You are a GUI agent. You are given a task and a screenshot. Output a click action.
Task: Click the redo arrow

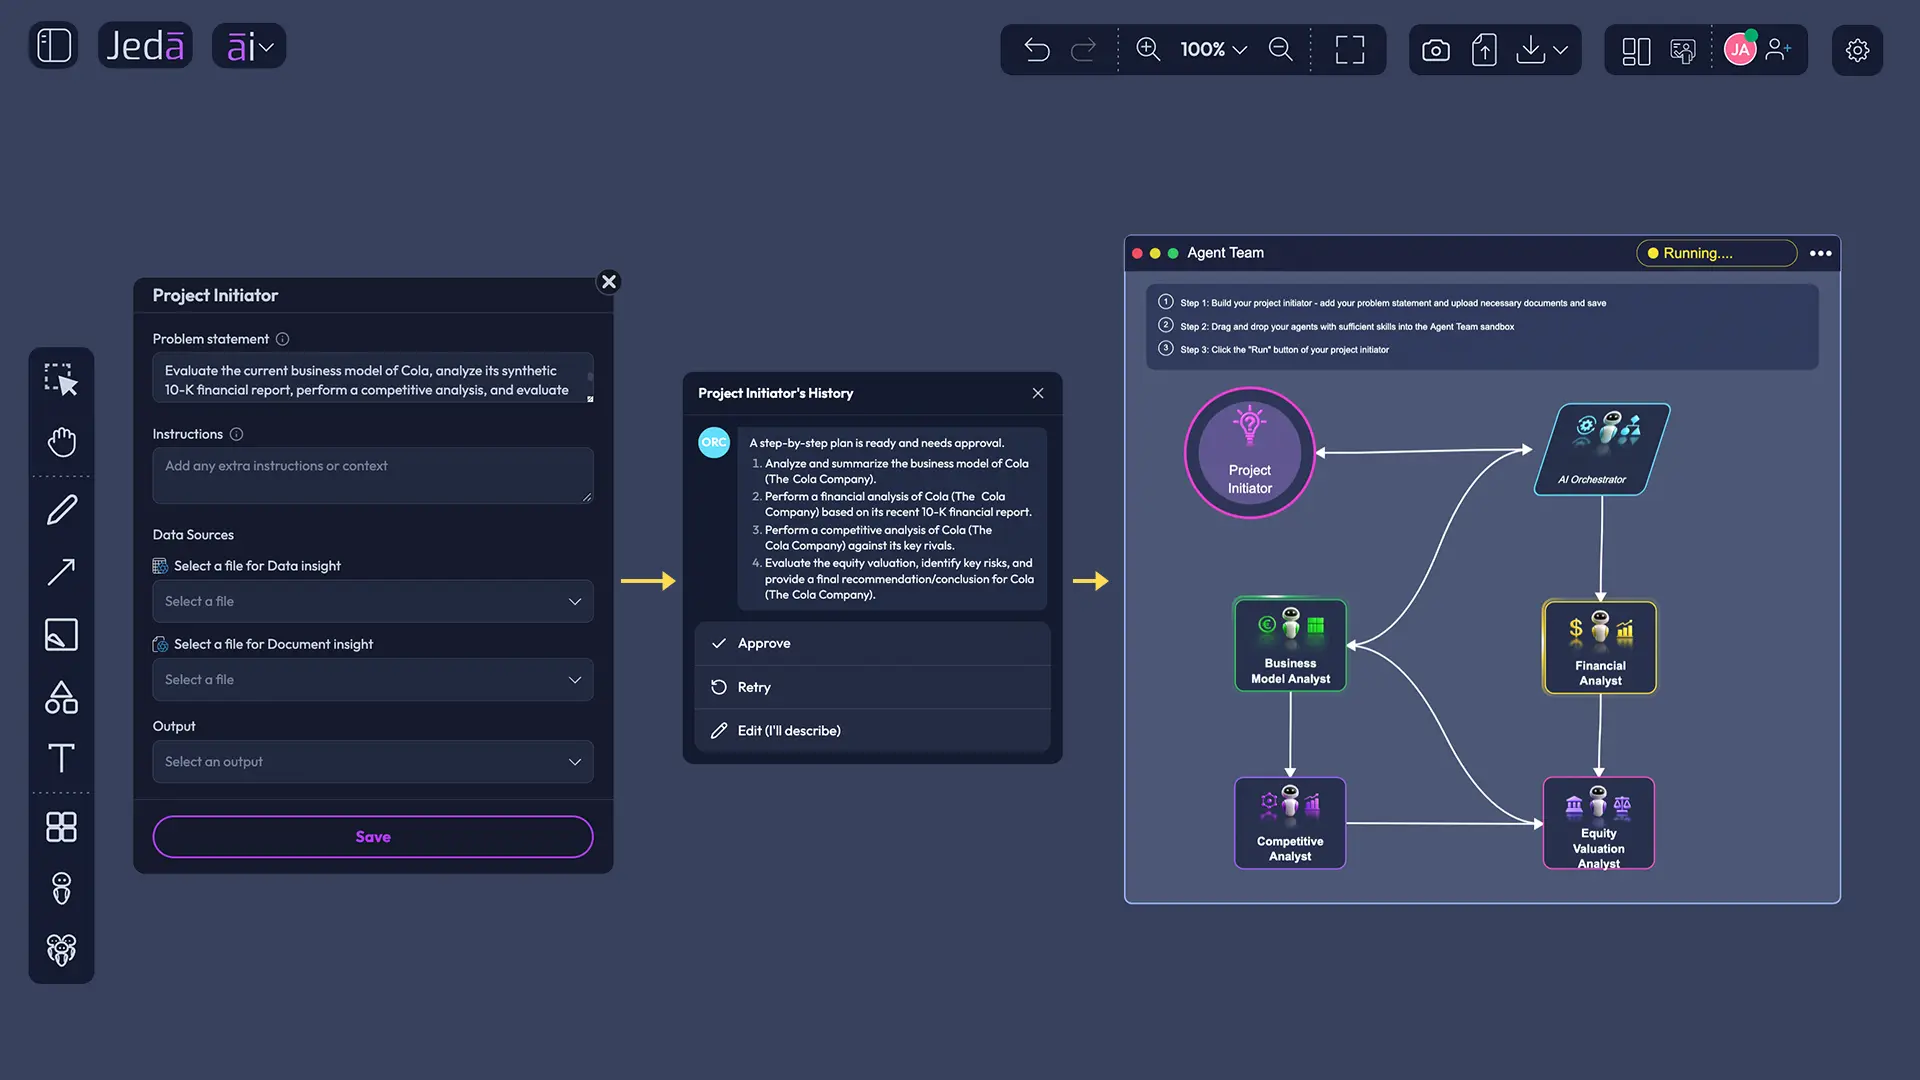(x=1083, y=49)
